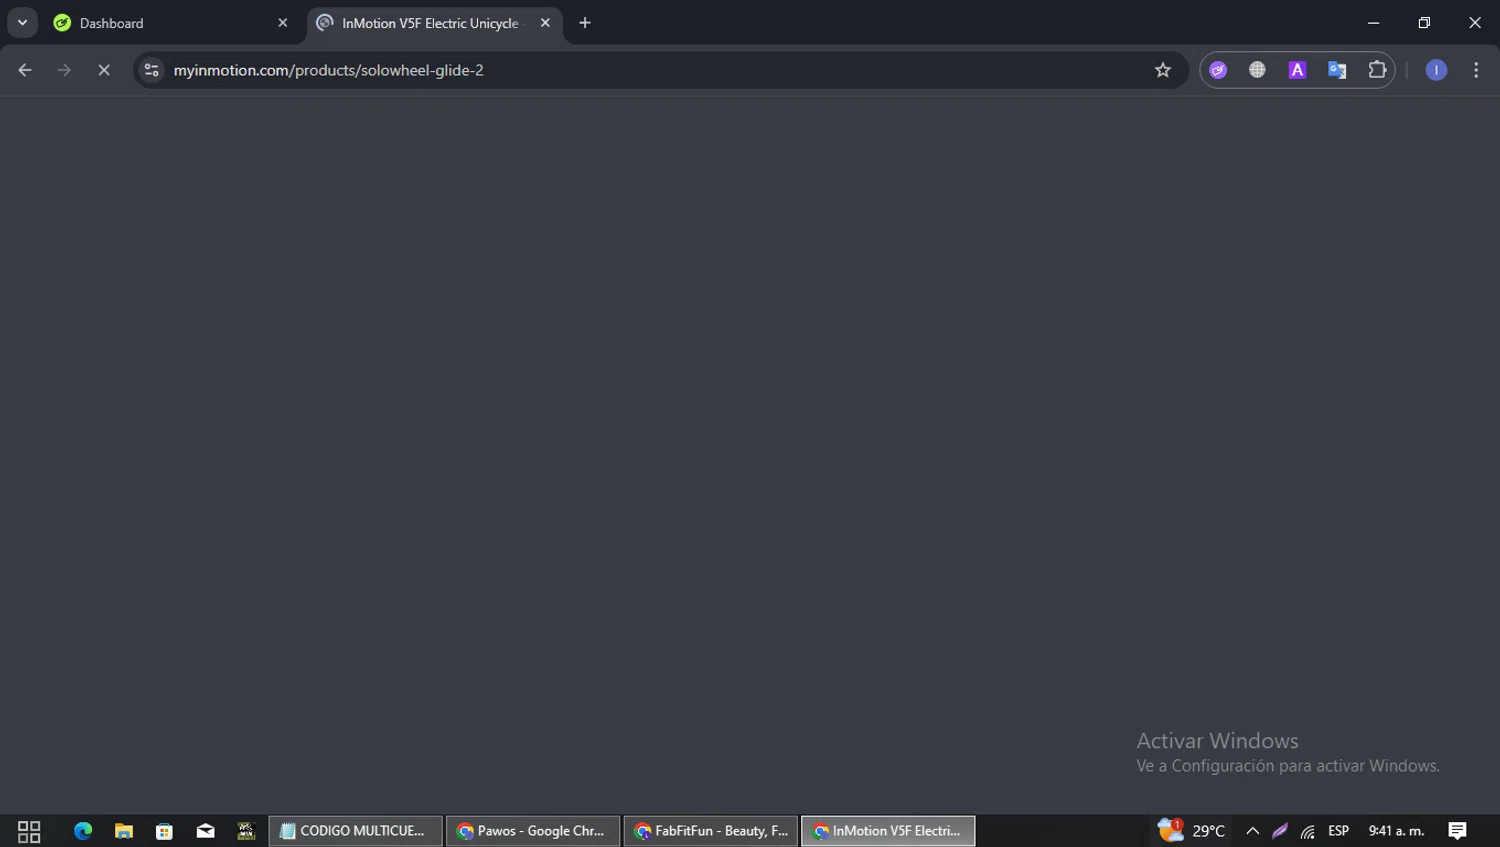The height and width of the screenshot is (847, 1500).
Task: Open the notifications action center
Action: [x=1457, y=831]
